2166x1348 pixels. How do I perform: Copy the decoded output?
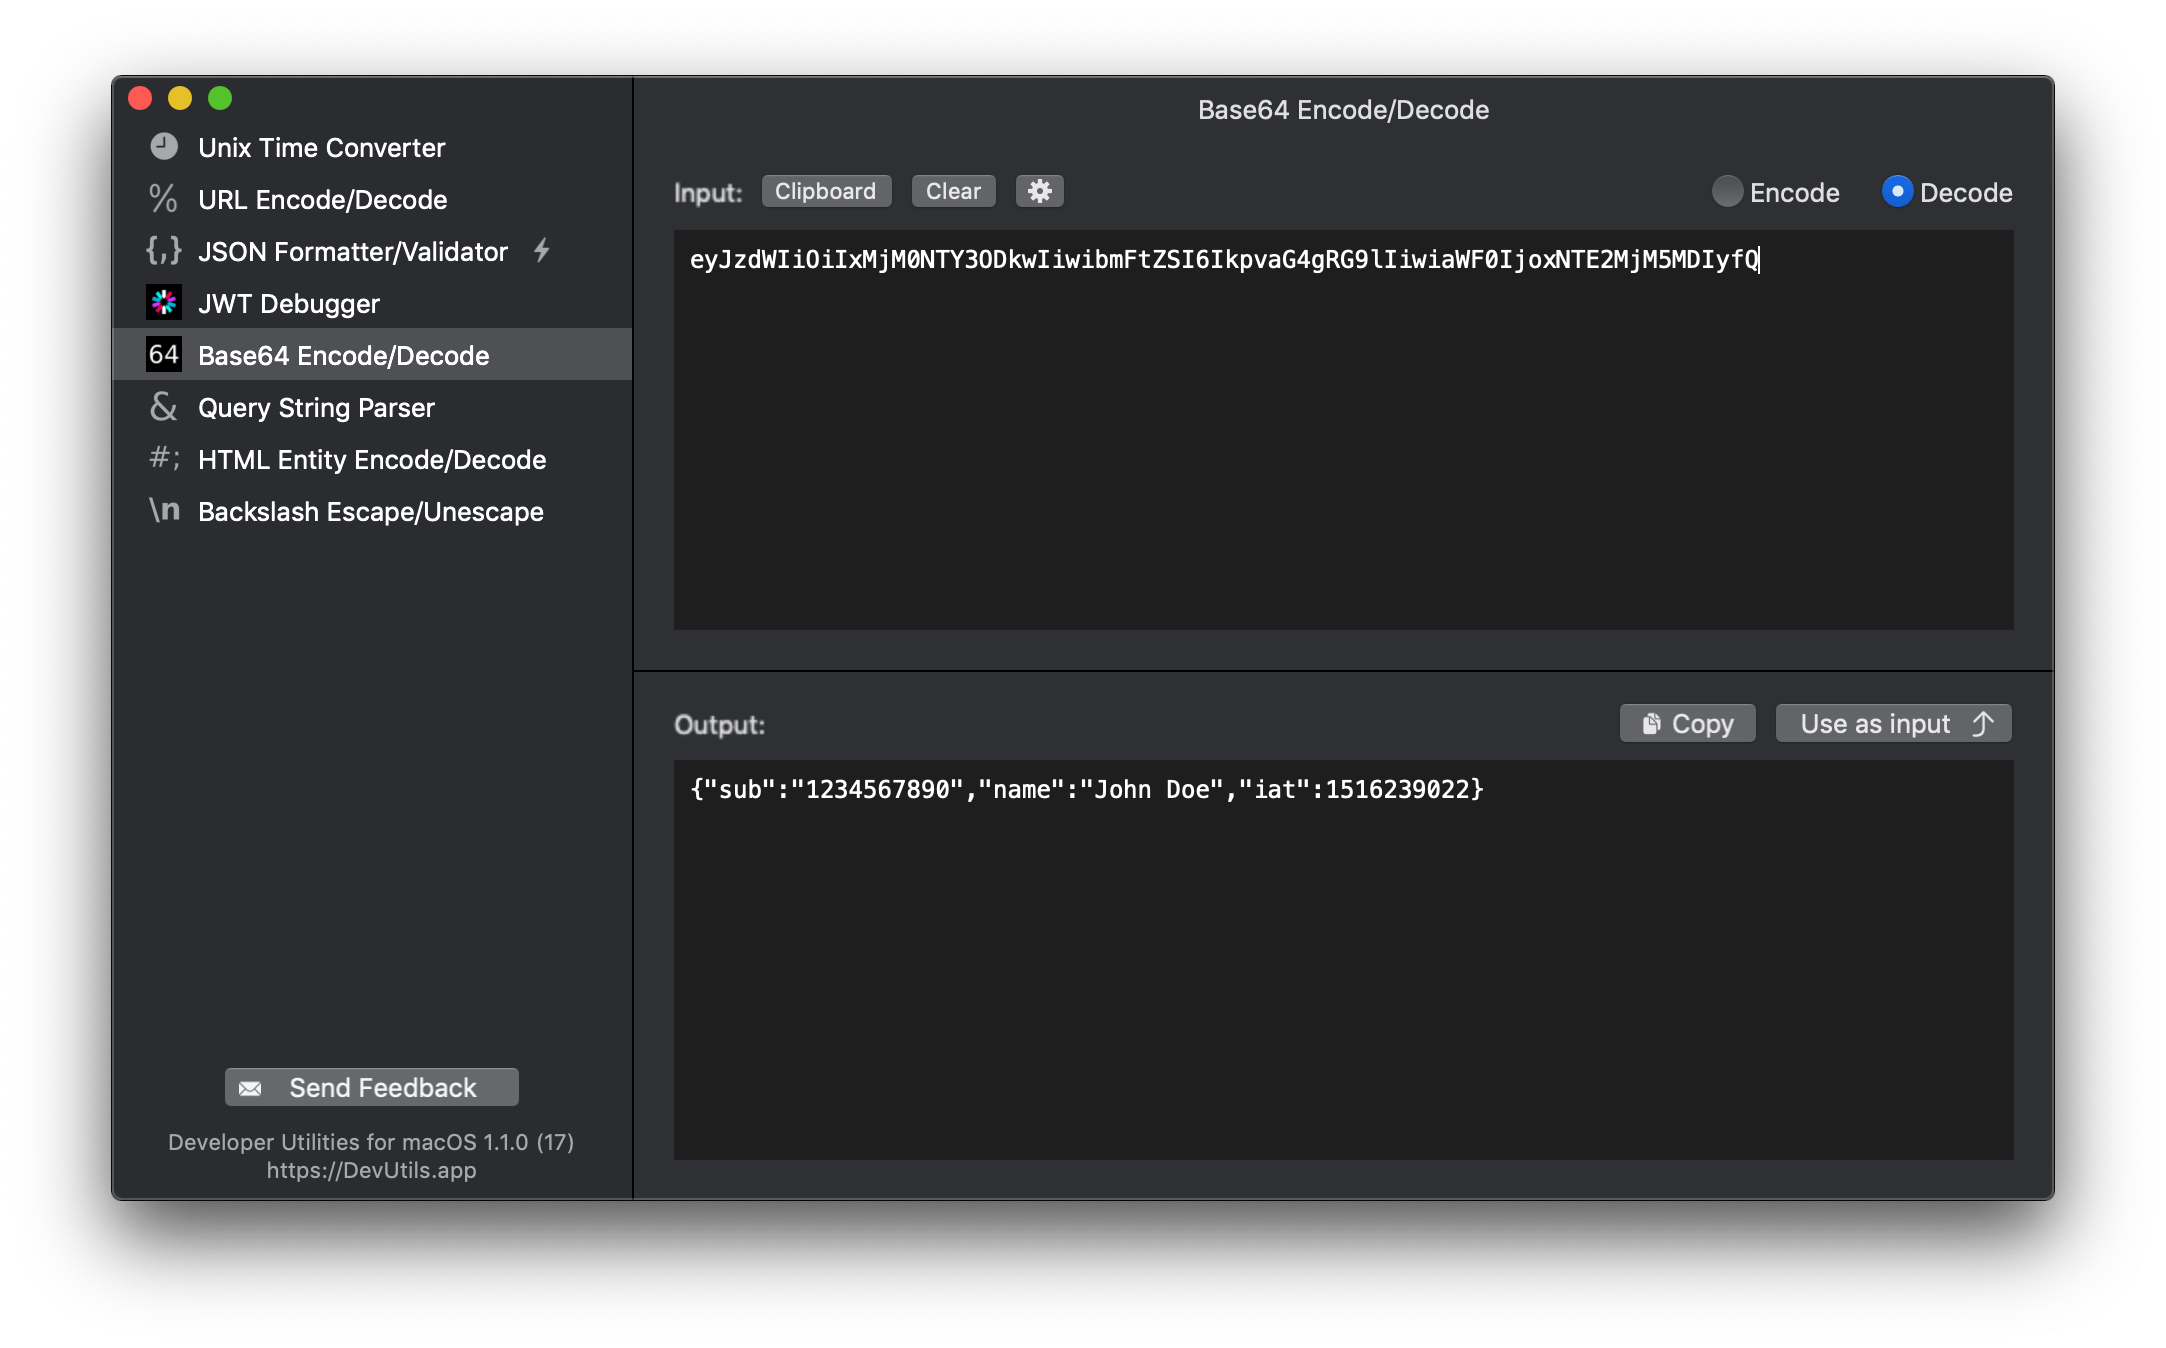point(1688,723)
